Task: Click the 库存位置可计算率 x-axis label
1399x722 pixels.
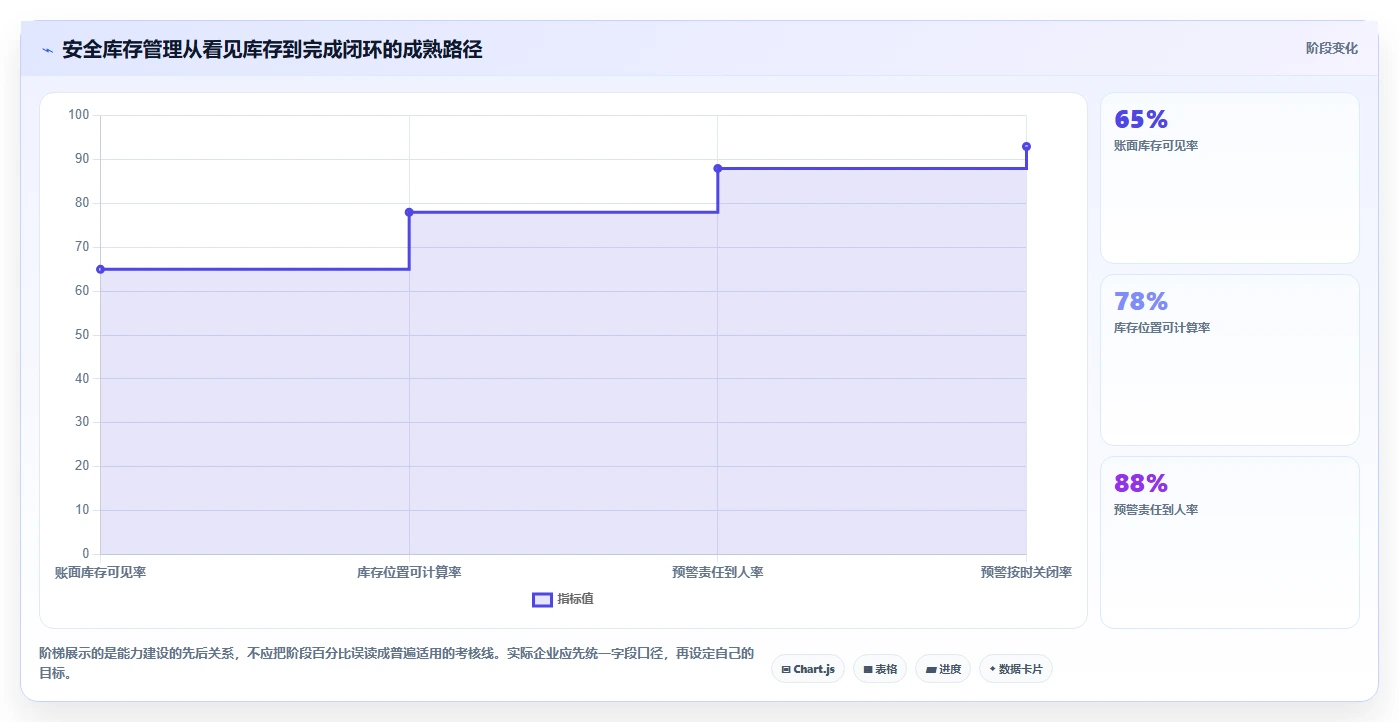Action: [409, 572]
